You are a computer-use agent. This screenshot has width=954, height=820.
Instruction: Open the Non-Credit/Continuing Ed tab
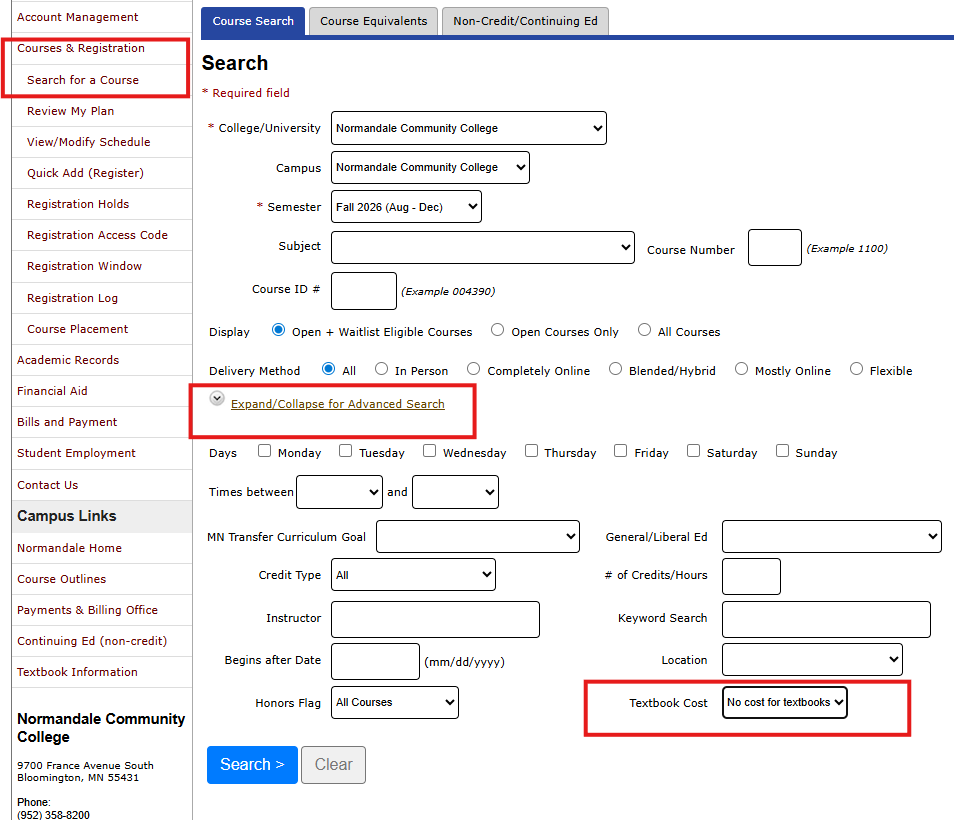pyautogui.click(x=524, y=21)
